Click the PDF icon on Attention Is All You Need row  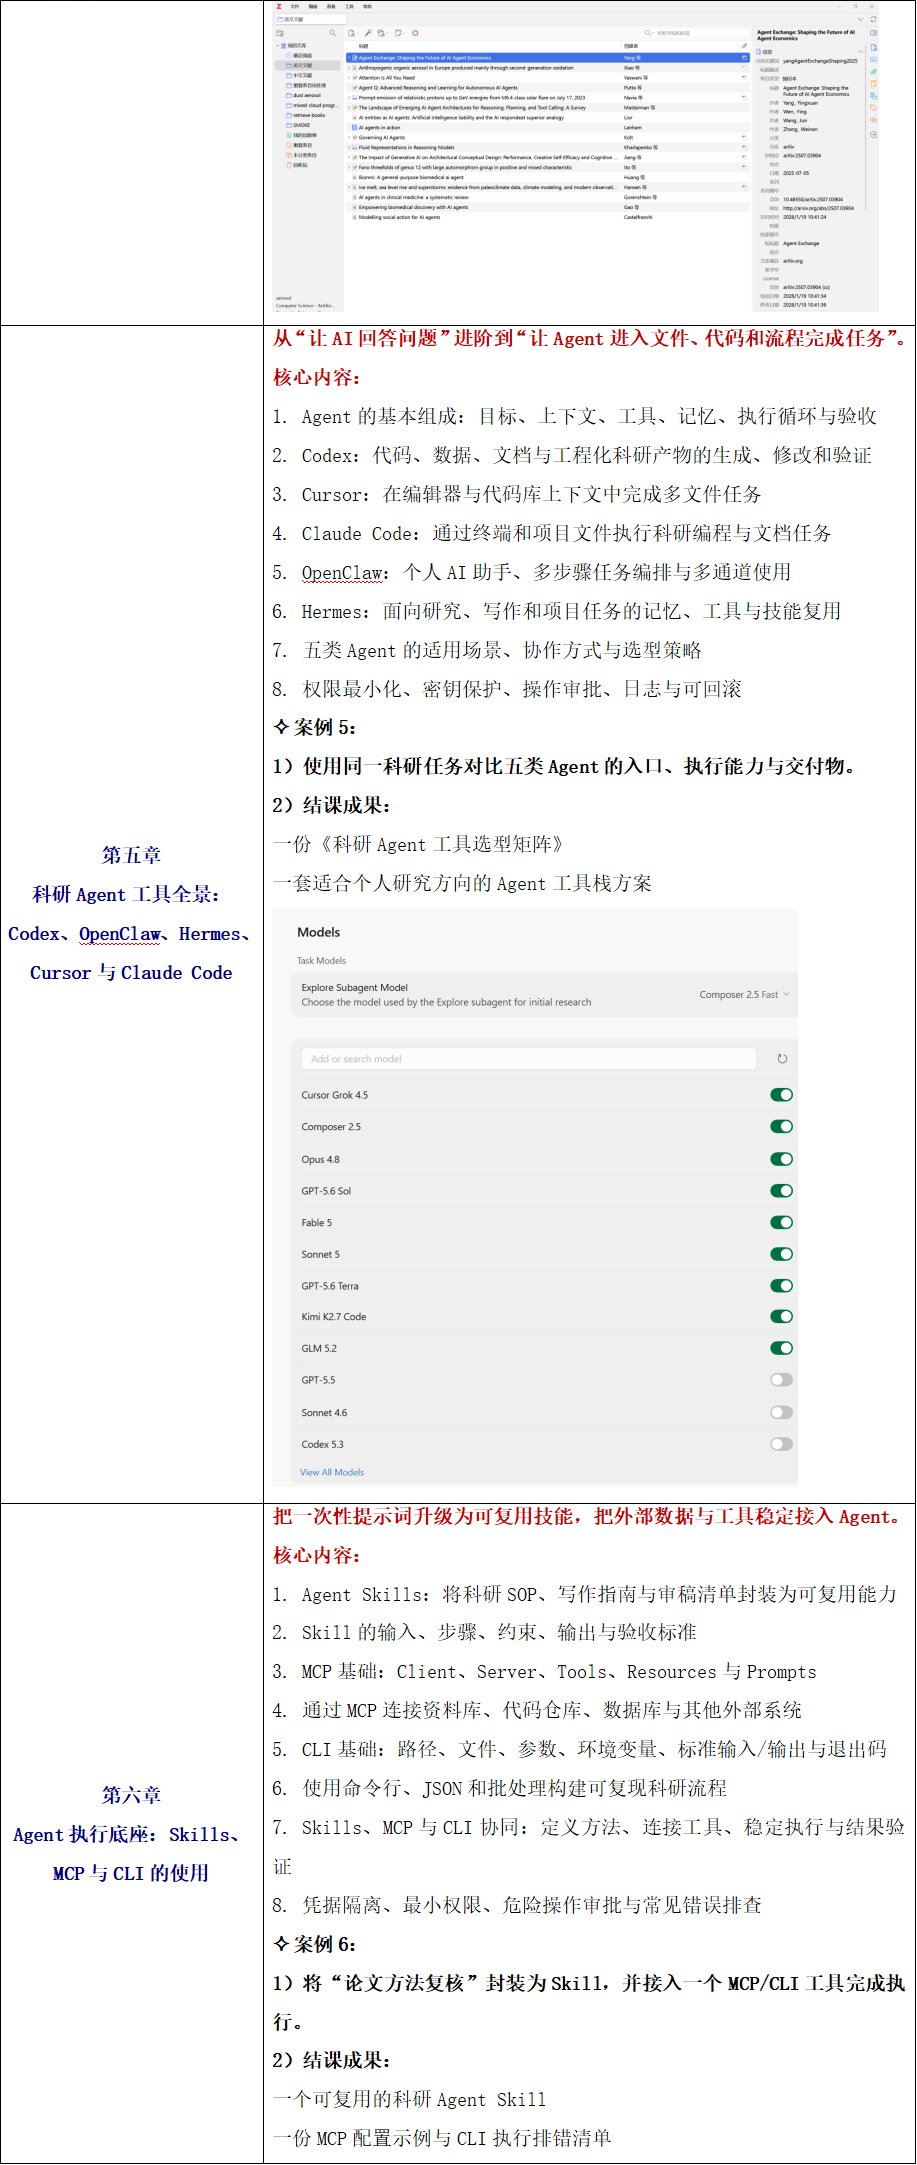[x=744, y=77]
